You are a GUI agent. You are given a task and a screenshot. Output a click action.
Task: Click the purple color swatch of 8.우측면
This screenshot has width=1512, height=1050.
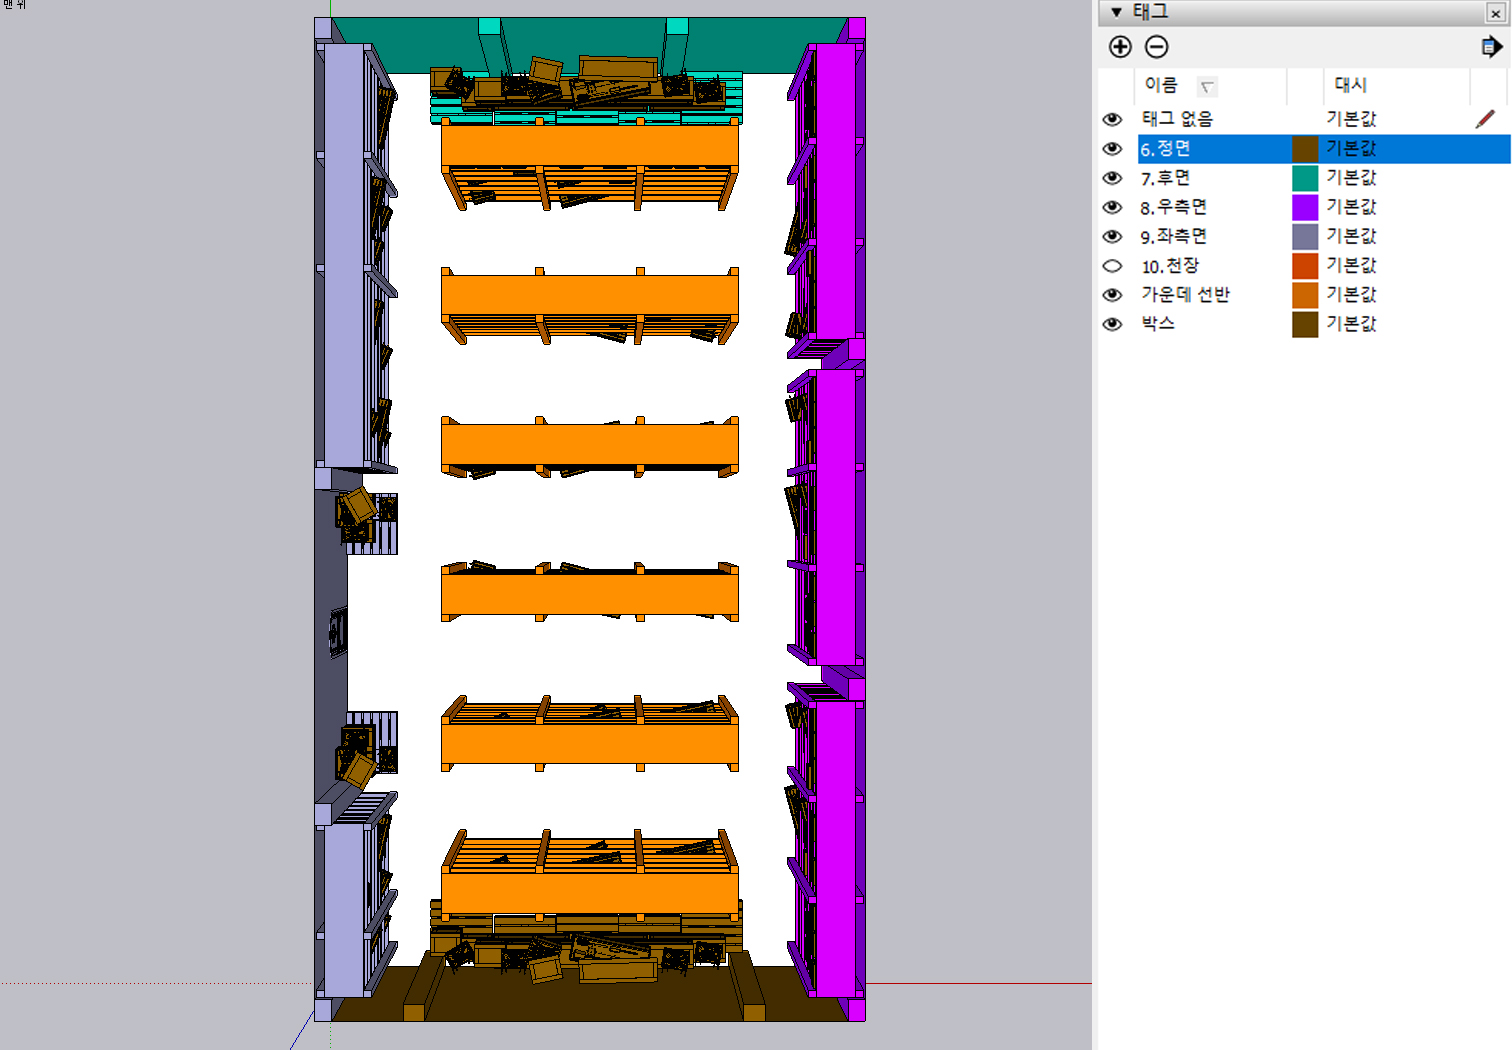(x=1304, y=207)
